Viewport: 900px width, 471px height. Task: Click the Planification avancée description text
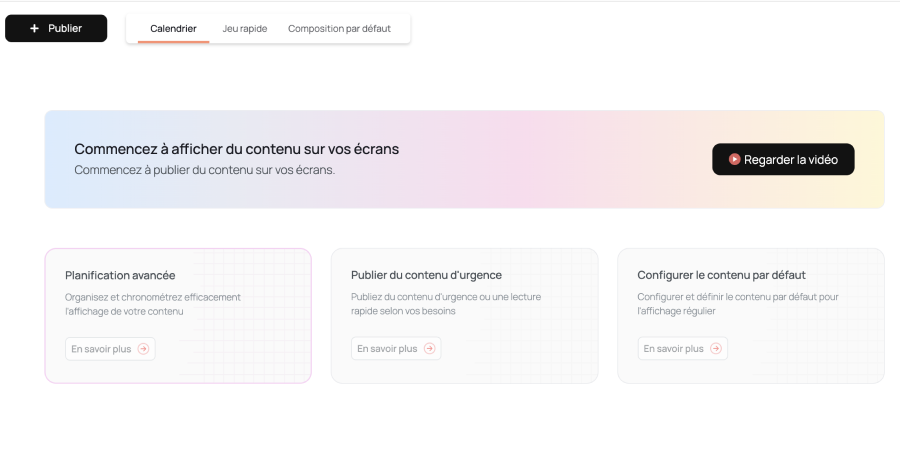(x=152, y=304)
